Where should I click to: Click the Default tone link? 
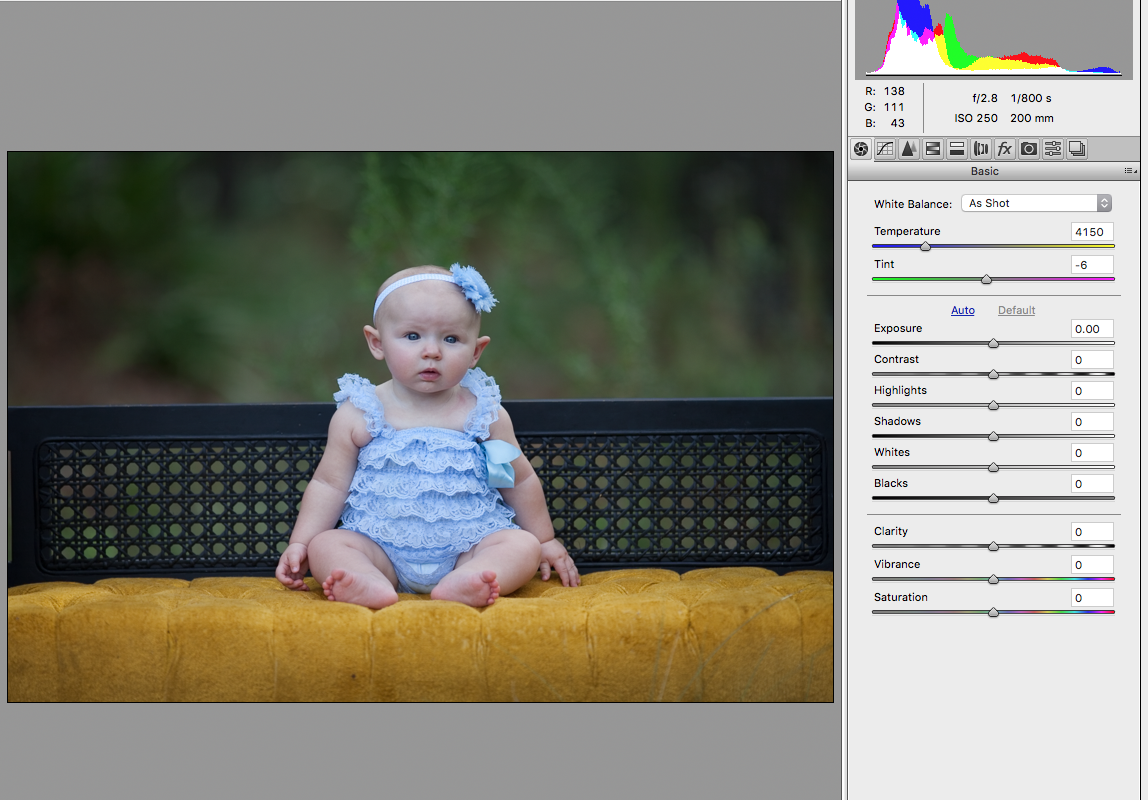1016,310
